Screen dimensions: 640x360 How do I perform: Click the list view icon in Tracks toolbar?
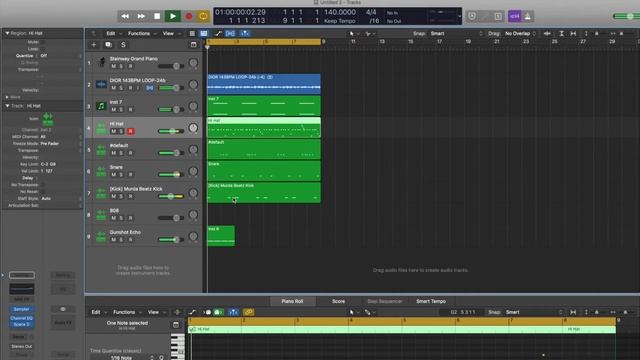[192, 33]
